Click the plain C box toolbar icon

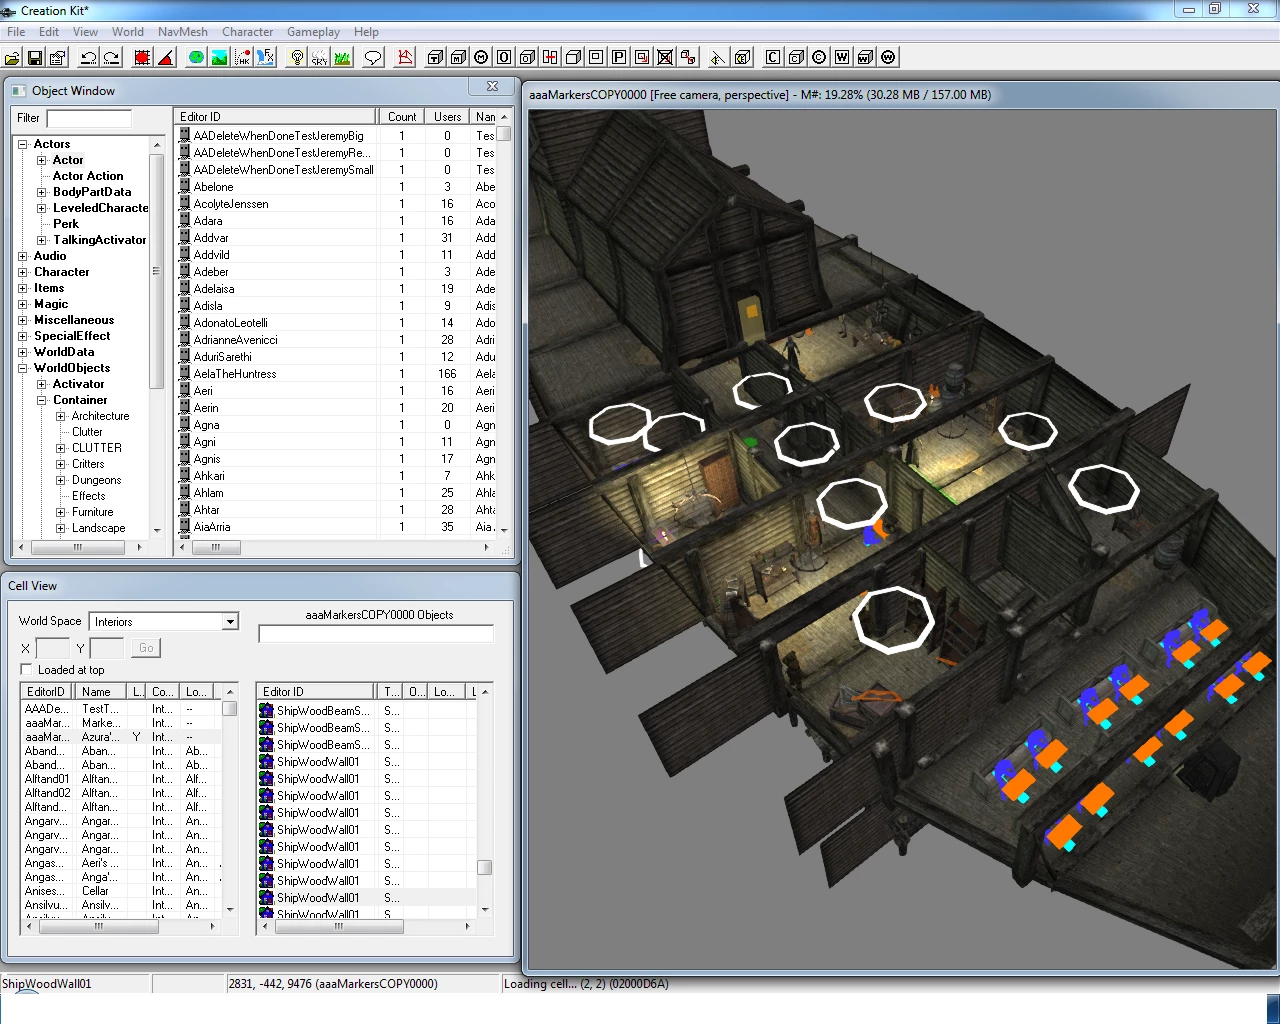click(x=773, y=57)
